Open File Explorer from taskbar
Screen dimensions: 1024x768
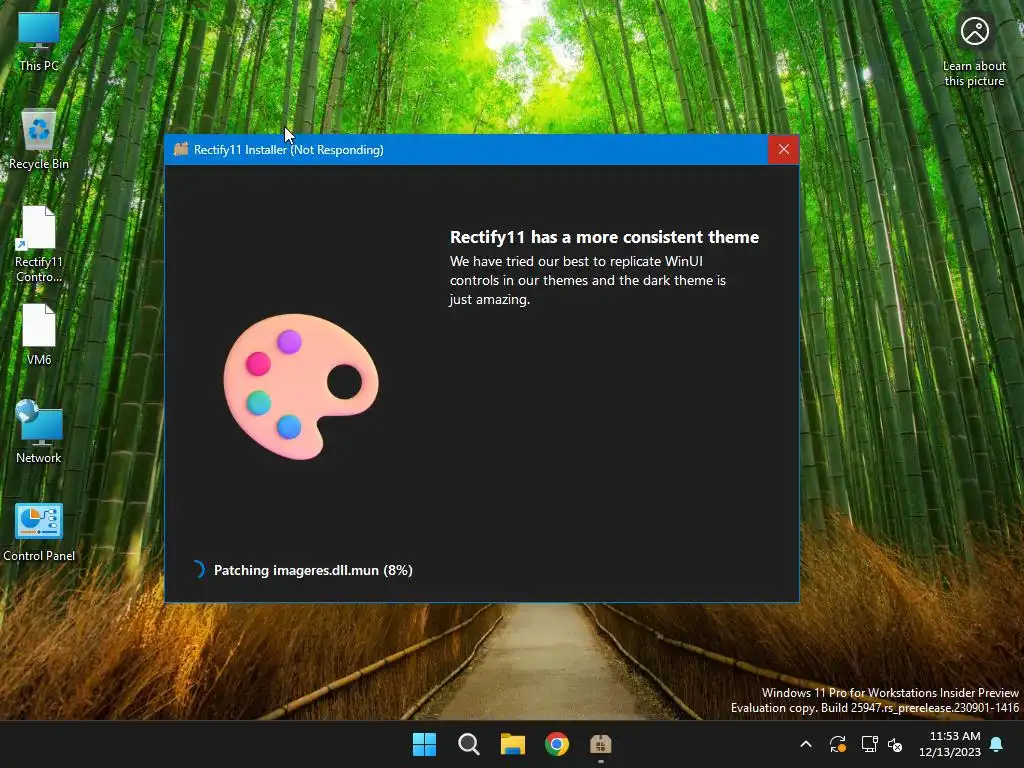(x=513, y=744)
